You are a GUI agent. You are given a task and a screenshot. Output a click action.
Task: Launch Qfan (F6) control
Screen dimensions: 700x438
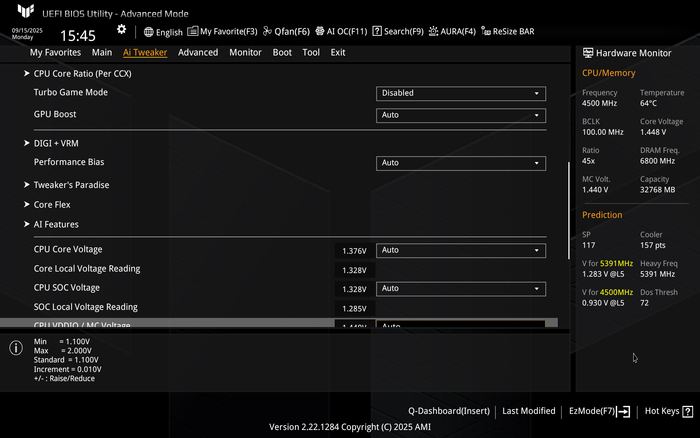[x=286, y=32]
